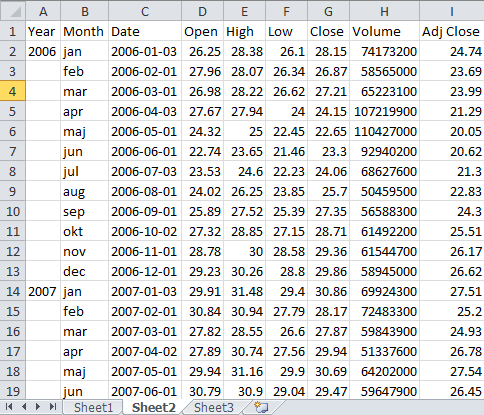The image size is (484, 415).
Task: Select the column H header
Action: 384,11
